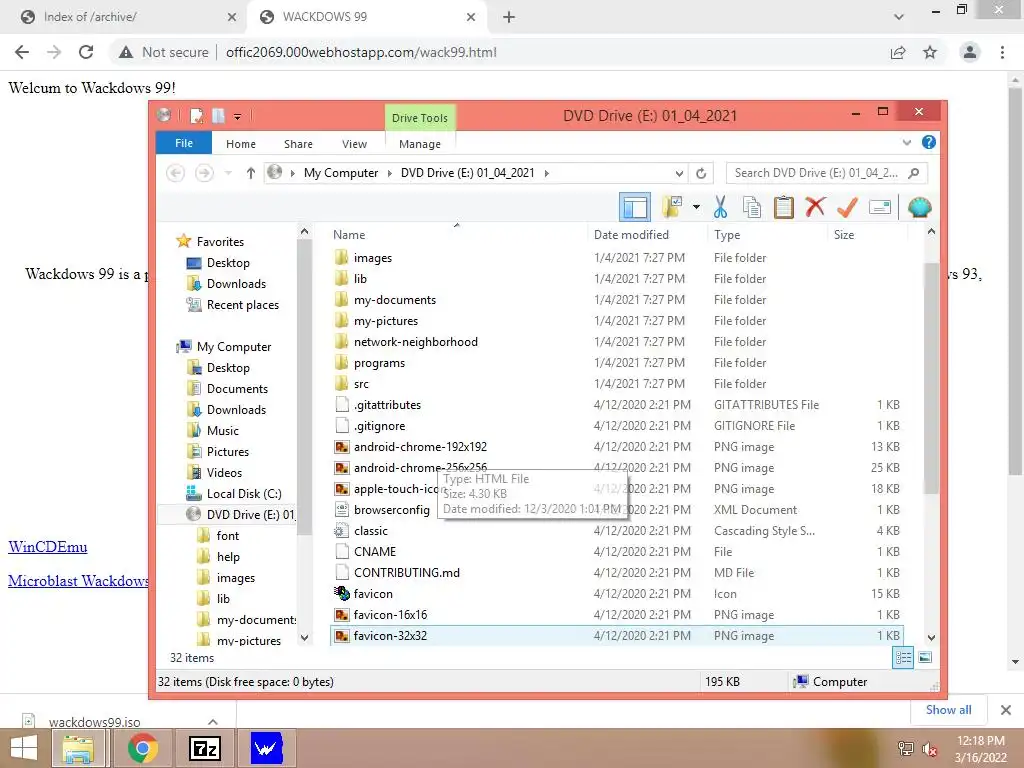Select the .gitattributes file
Viewport: 1024px width, 768px height.
[387, 405]
